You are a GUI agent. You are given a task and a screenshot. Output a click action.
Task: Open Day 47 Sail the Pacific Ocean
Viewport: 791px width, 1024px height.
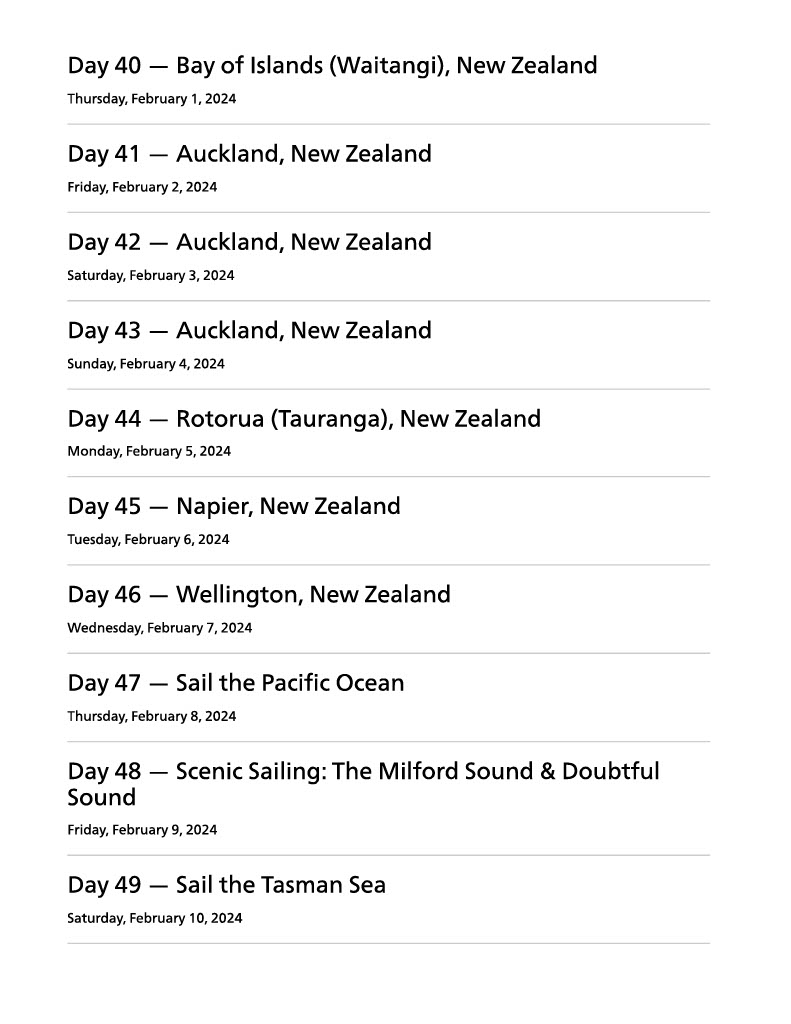[x=236, y=683]
